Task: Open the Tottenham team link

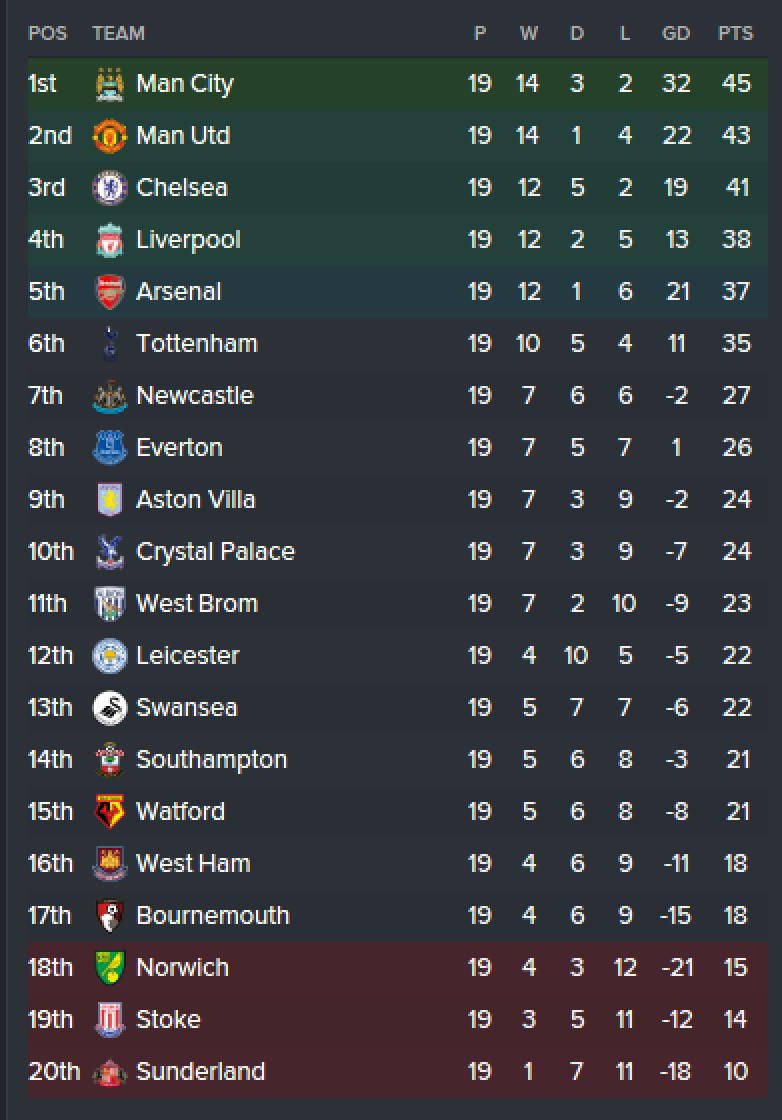Action: (196, 344)
